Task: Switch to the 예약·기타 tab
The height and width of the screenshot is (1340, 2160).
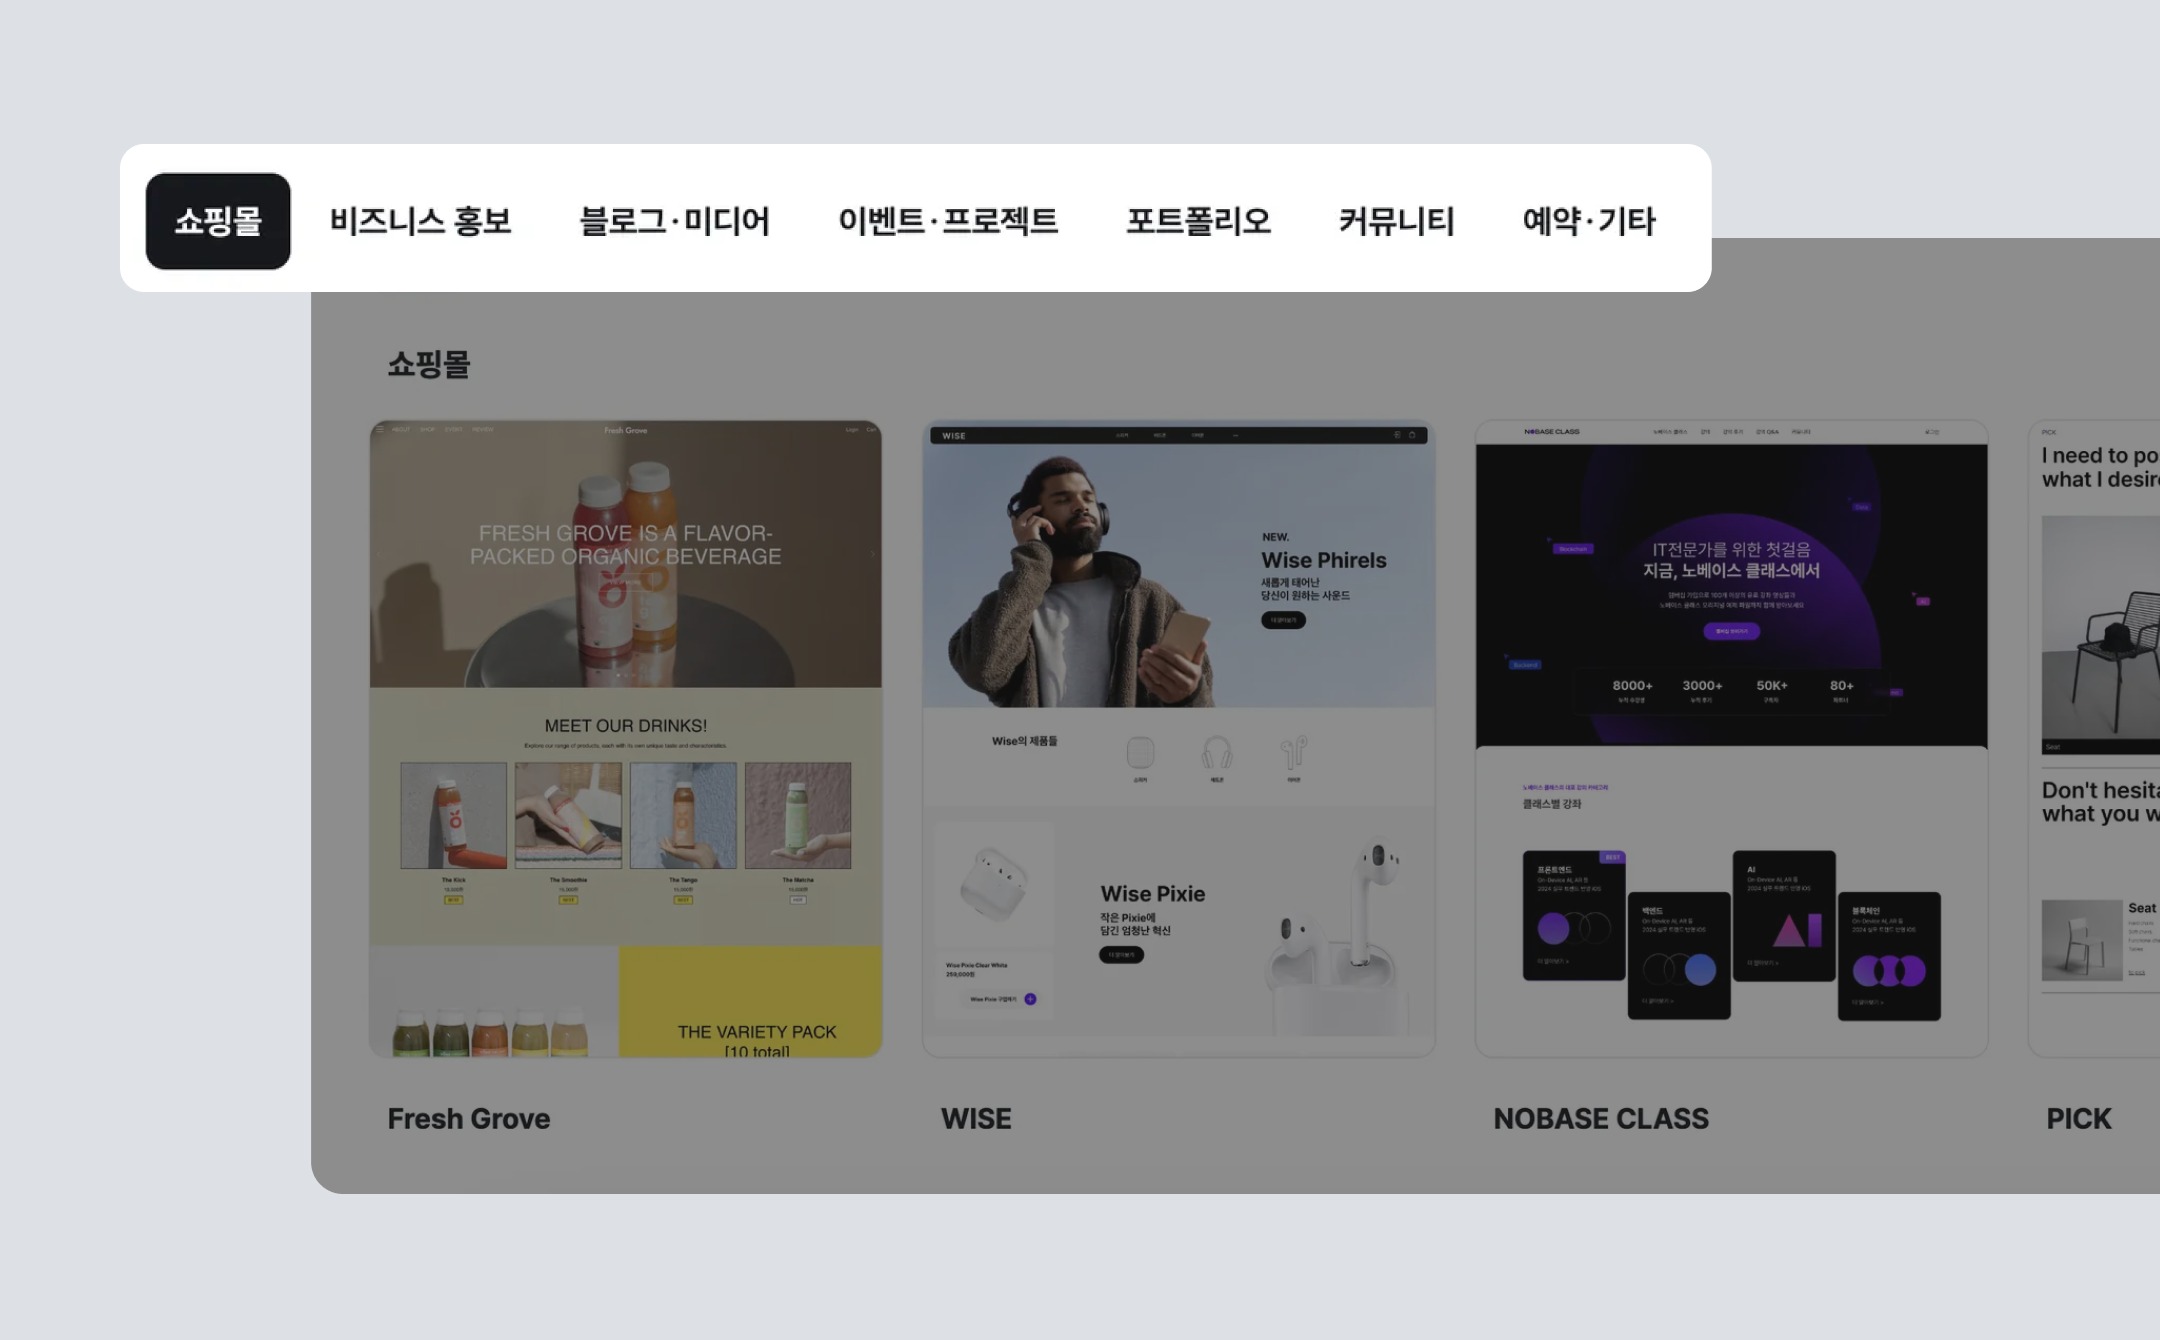Action: 1589,221
